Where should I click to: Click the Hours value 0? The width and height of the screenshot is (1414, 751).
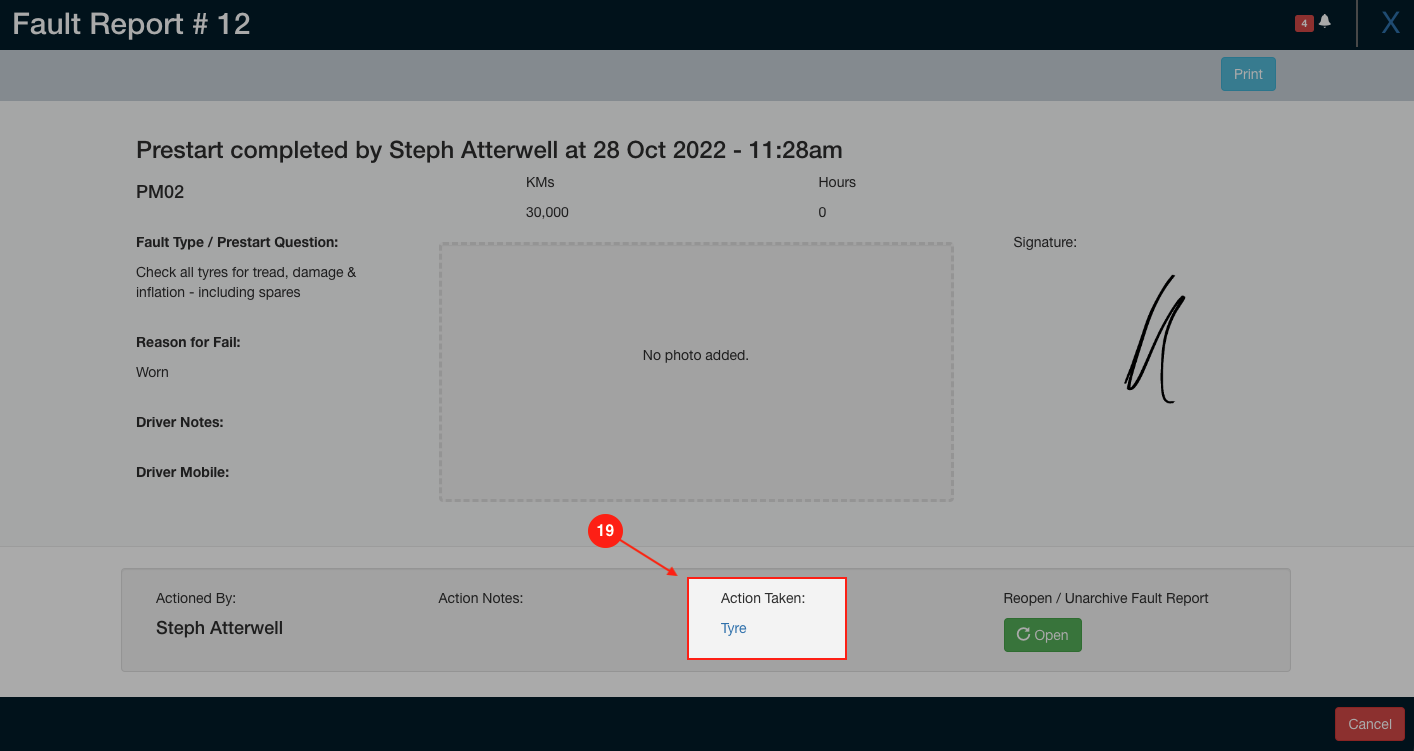(x=822, y=212)
